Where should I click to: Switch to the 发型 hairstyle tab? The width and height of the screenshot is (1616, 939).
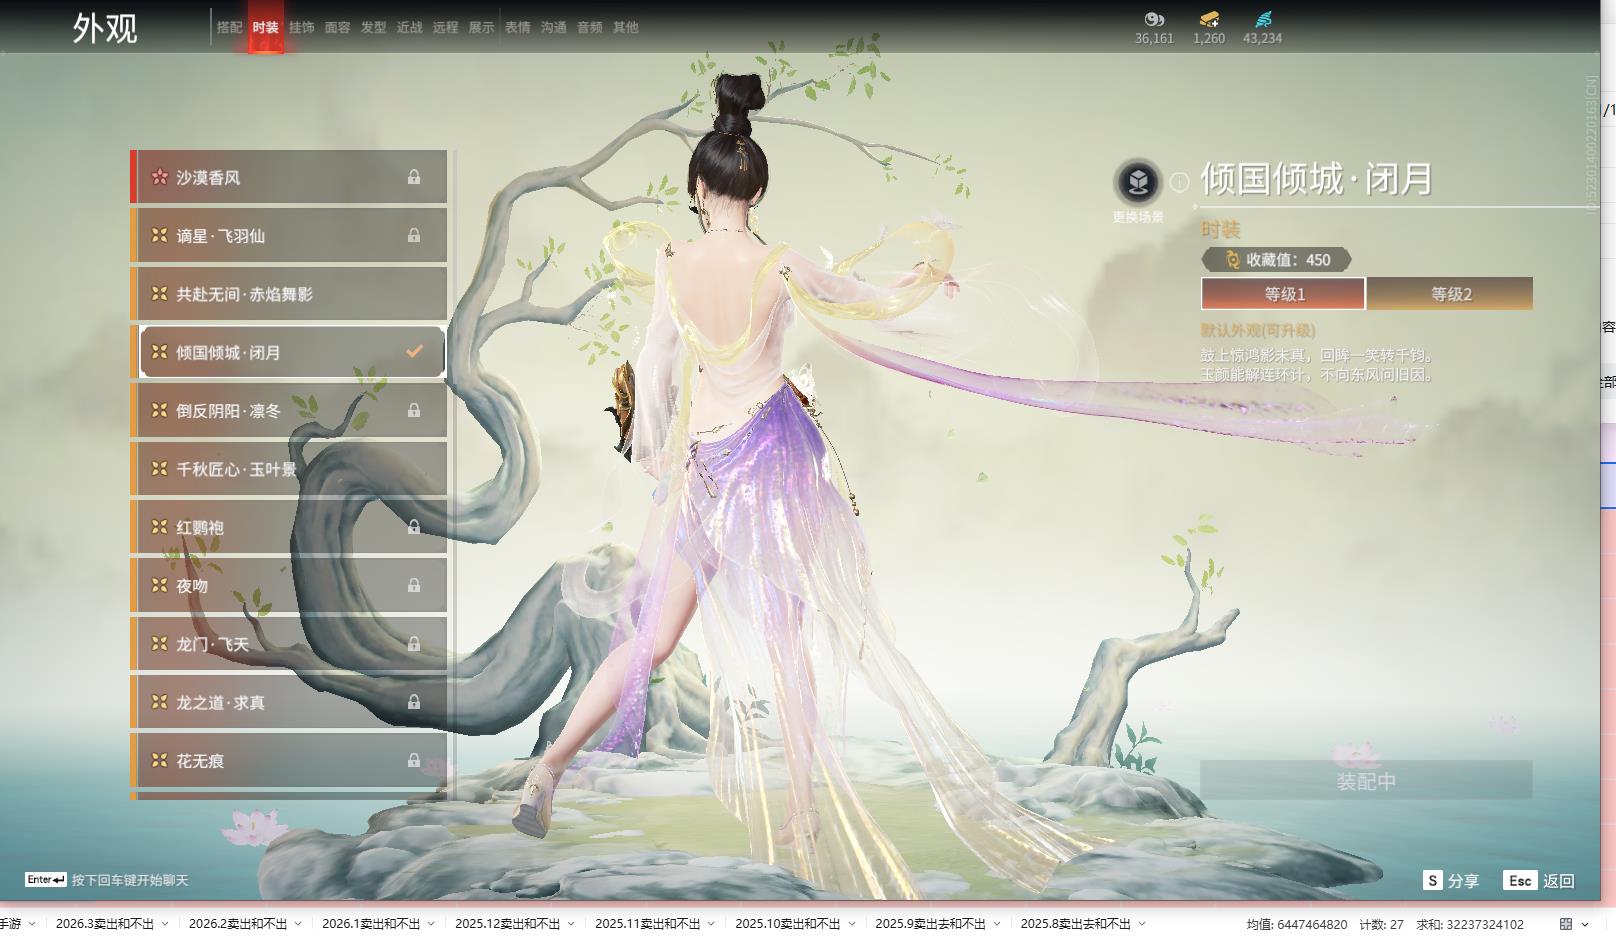click(373, 28)
